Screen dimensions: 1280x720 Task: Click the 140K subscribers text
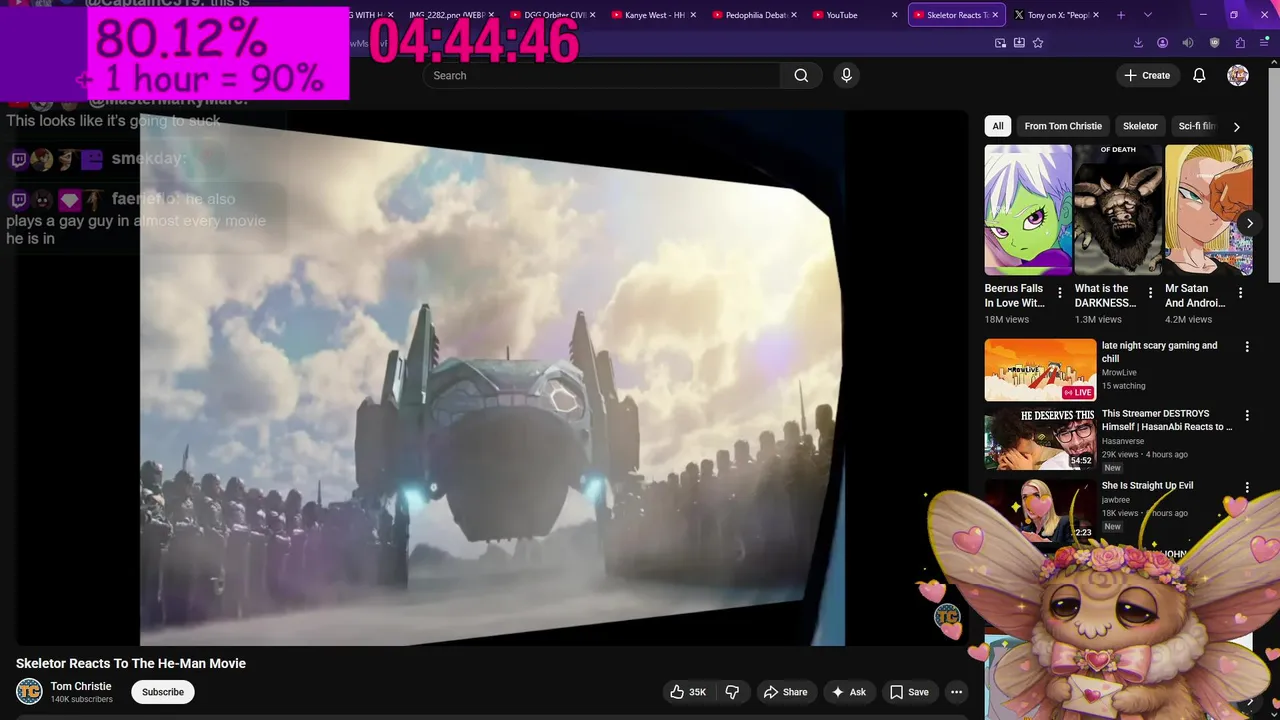[x=82, y=699]
